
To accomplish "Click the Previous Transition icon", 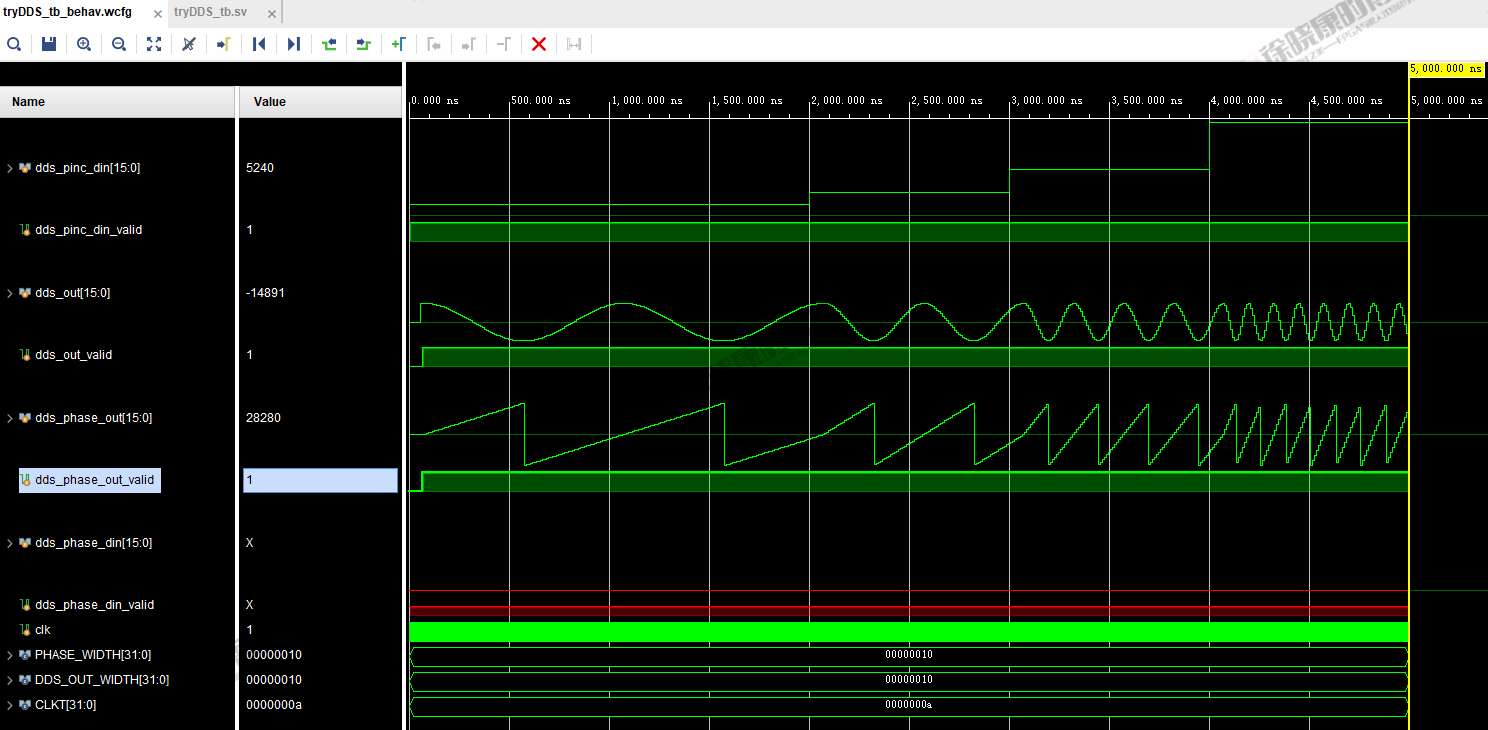I will click(x=329, y=44).
